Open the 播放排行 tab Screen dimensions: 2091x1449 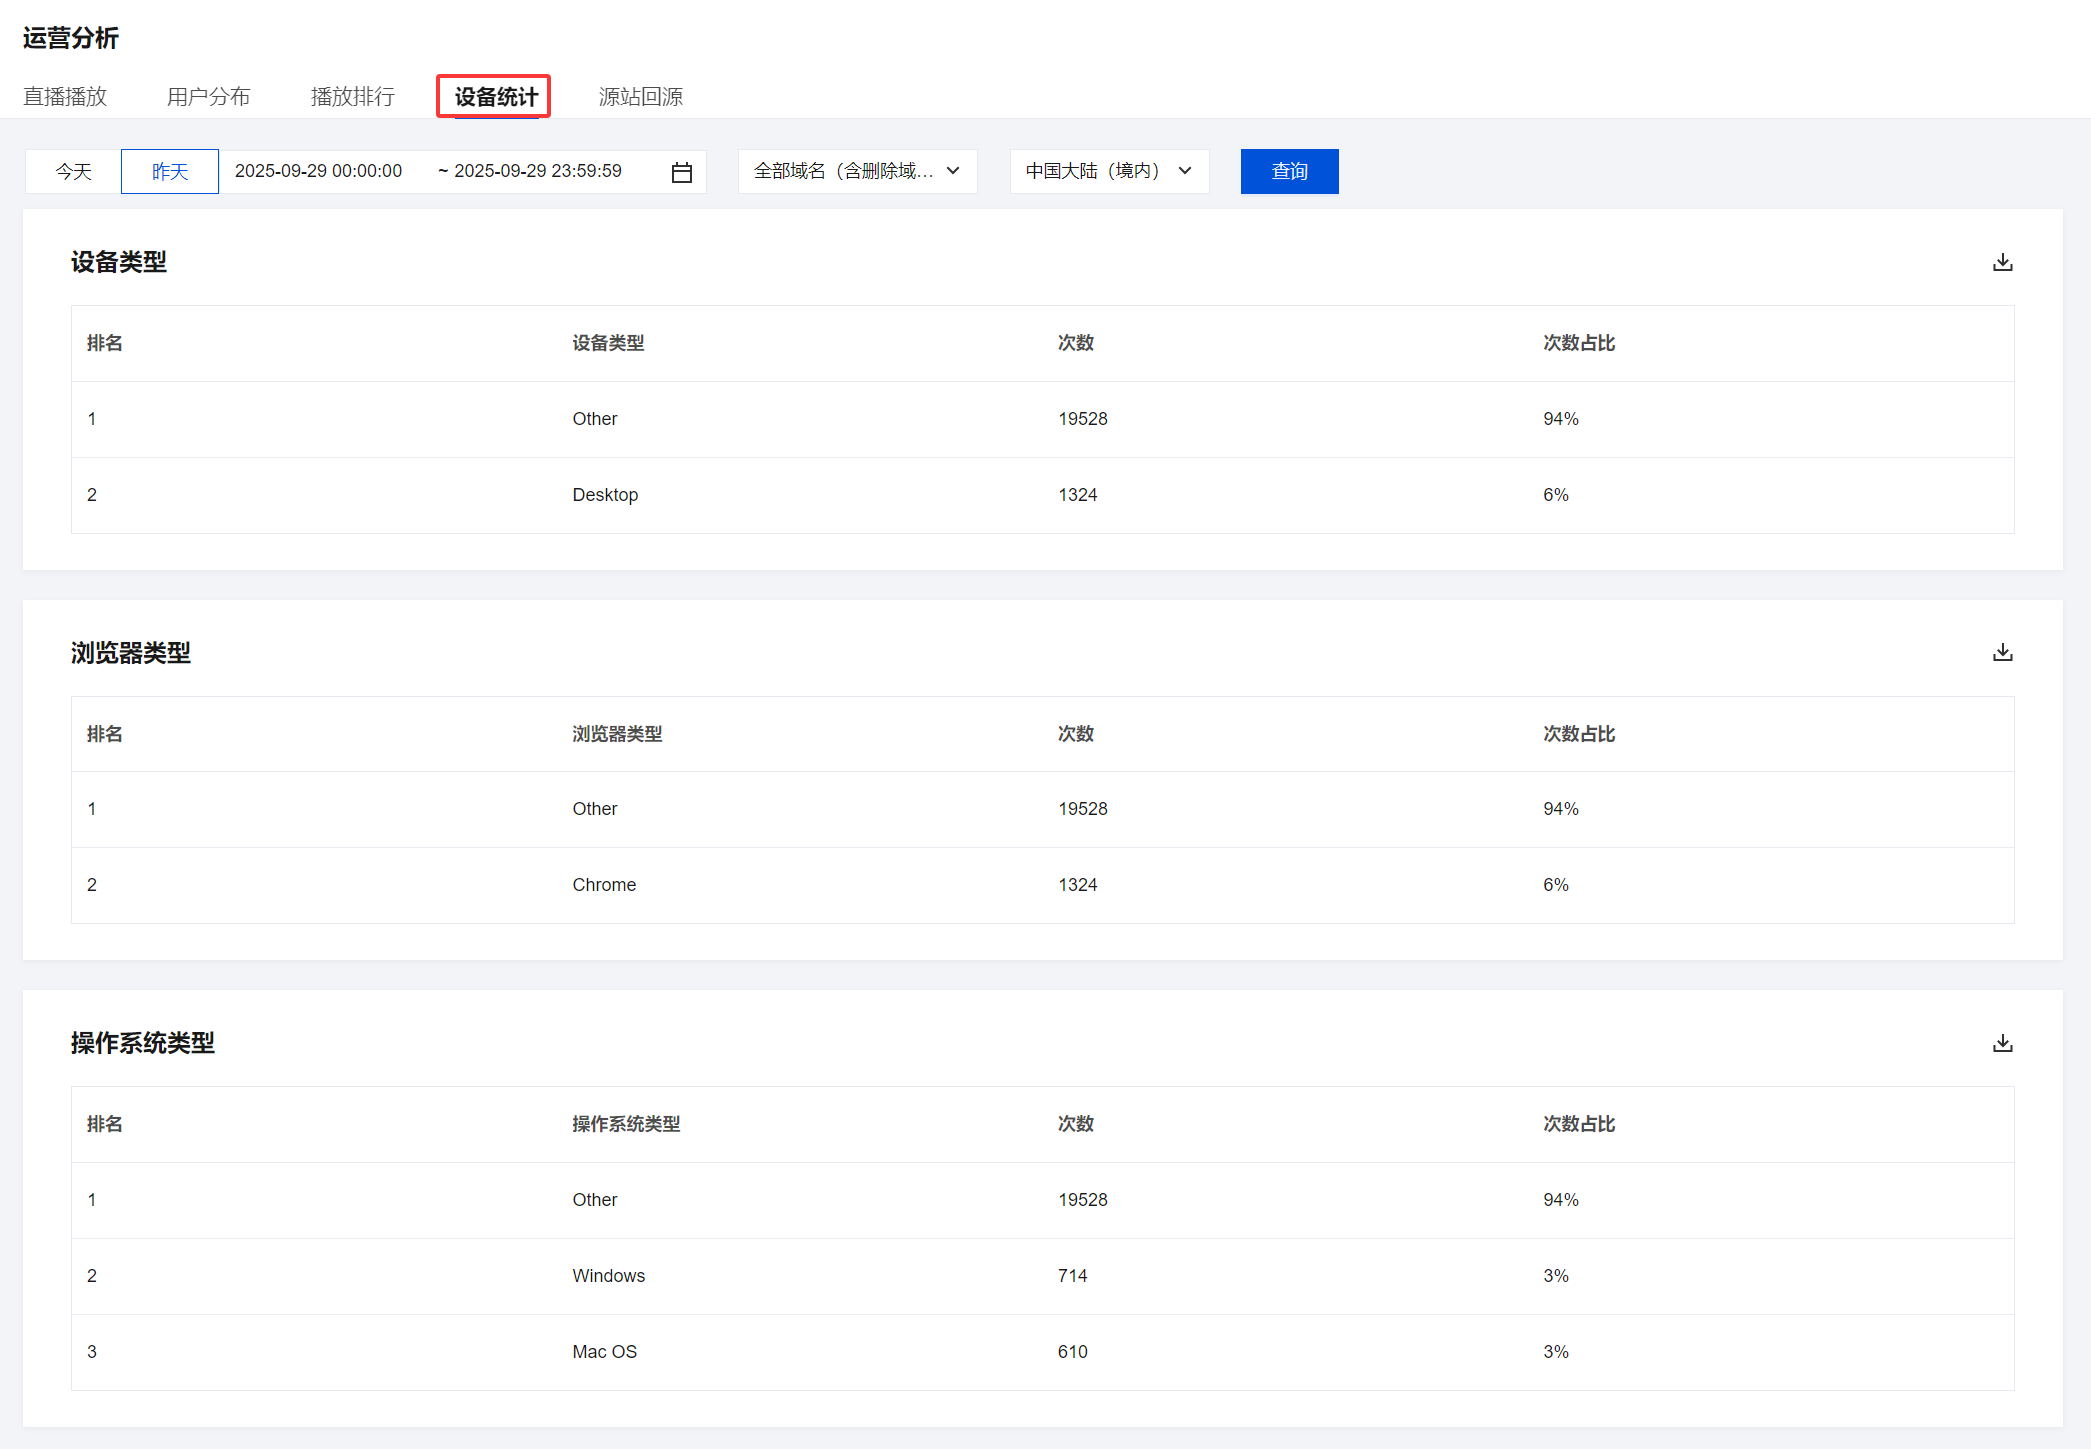click(353, 97)
